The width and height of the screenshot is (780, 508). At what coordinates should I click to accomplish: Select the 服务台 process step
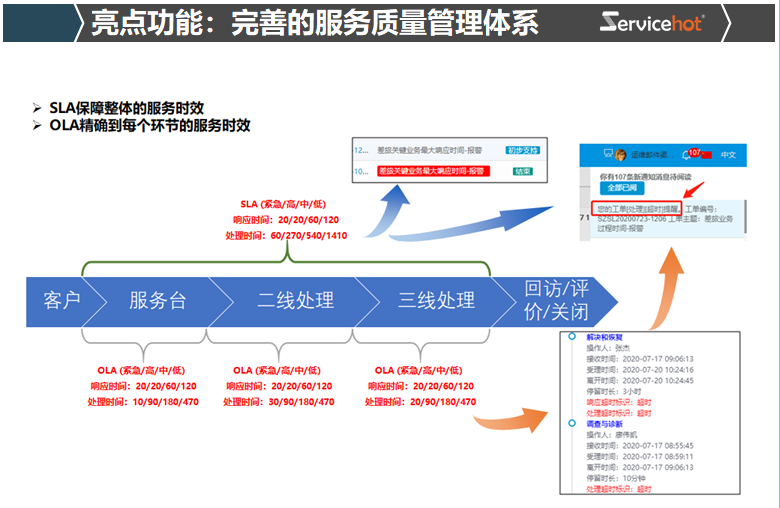[x=157, y=301]
